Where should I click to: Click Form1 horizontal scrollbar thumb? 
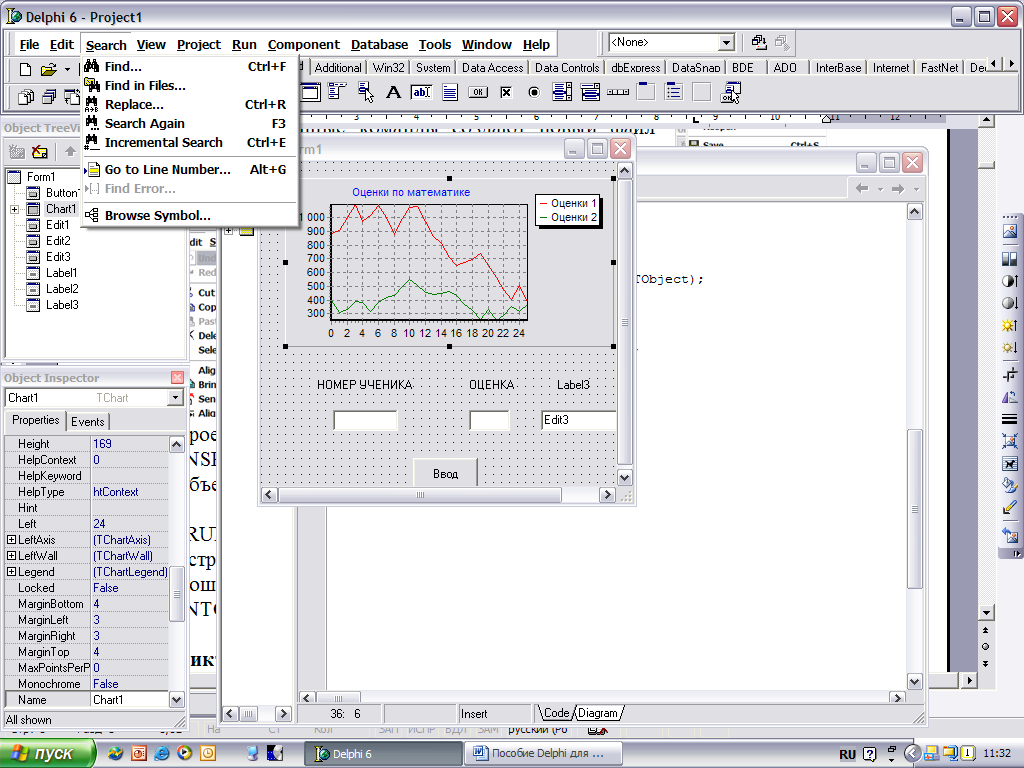(x=420, y=495)
